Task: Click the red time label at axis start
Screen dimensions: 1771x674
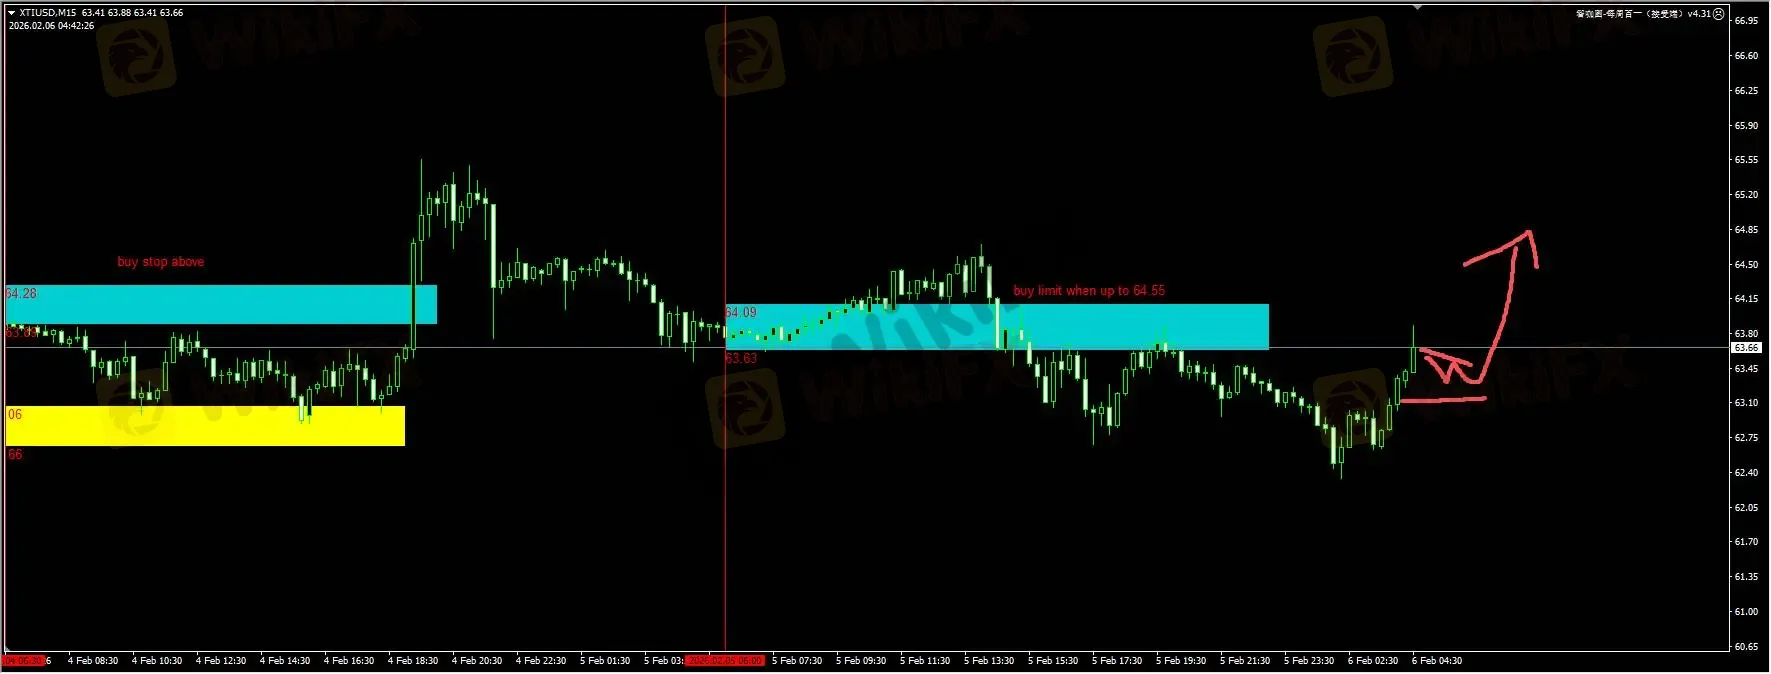Action: point(24,660)
